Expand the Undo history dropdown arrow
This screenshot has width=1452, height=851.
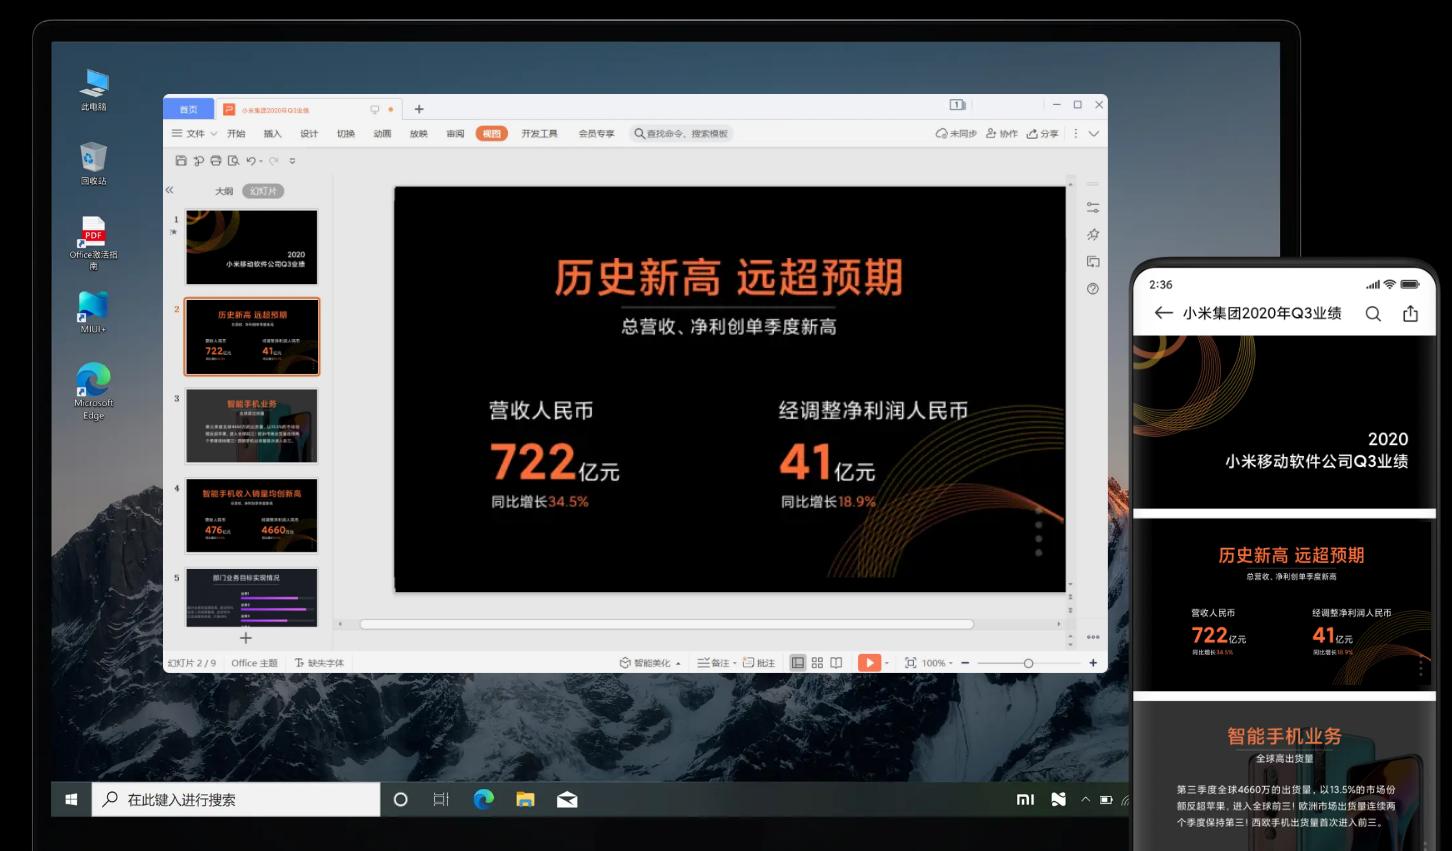pos(261,160)
